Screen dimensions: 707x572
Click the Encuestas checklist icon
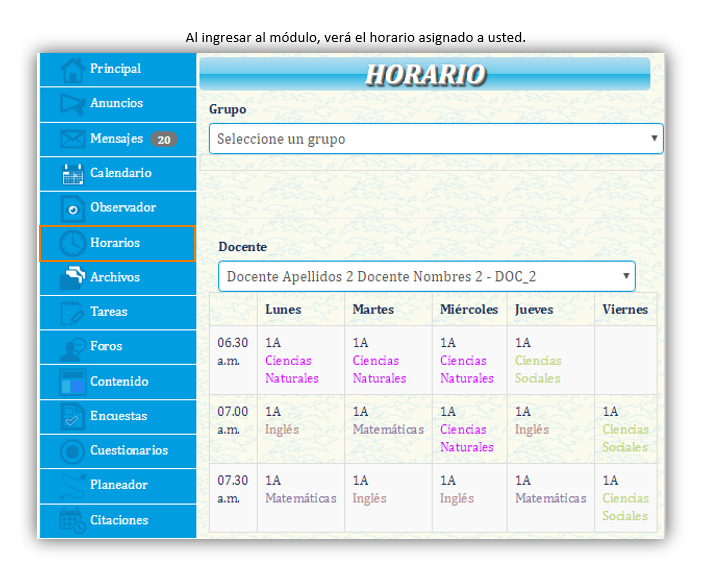click(72, 417)
